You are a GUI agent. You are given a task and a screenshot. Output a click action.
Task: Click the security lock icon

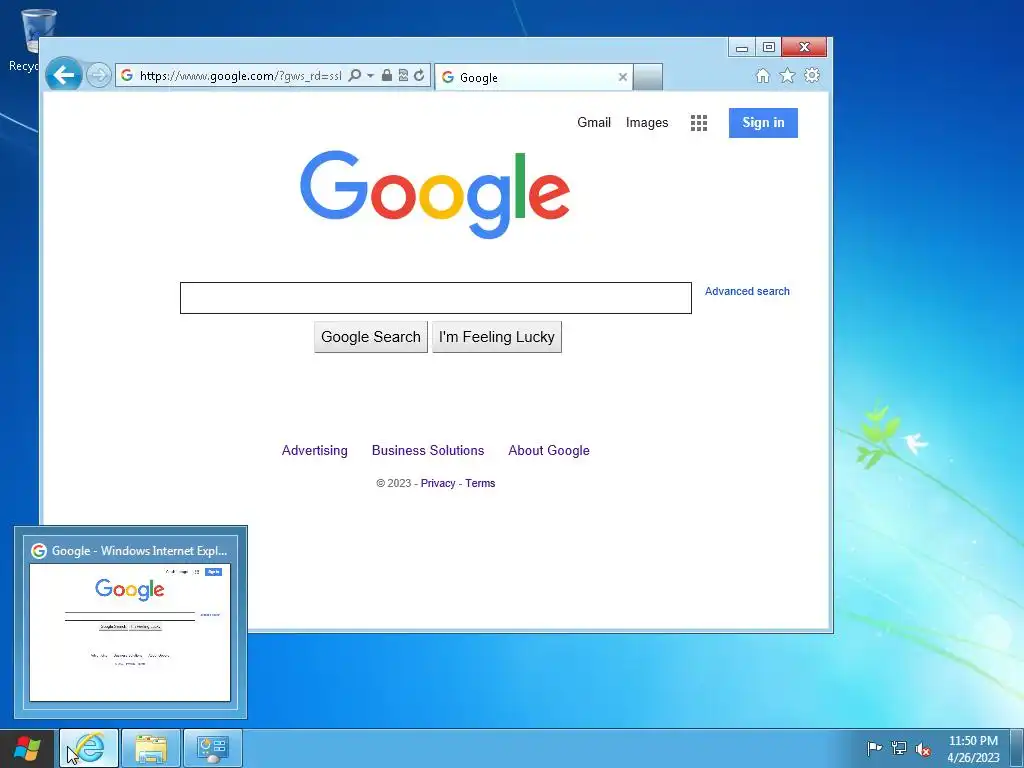click(387, 75)
